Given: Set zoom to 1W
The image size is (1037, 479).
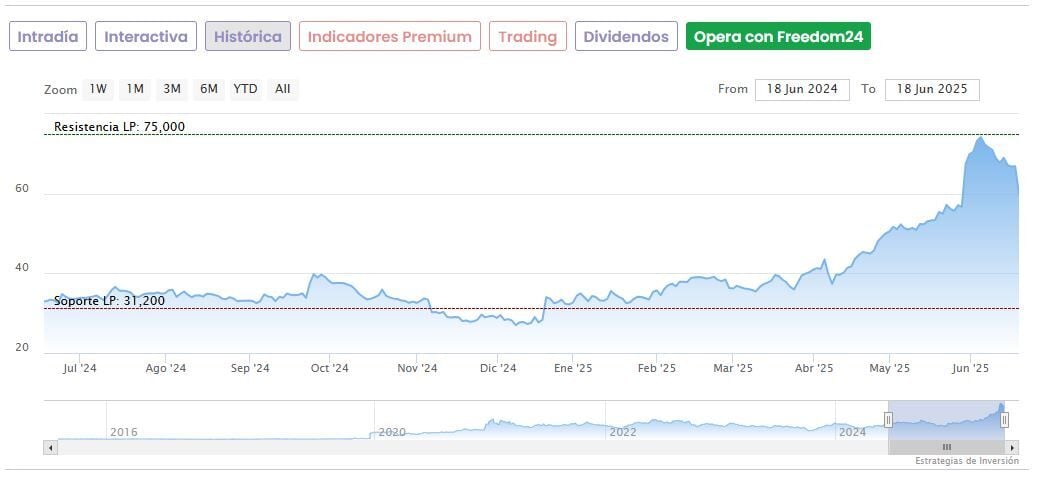Looking at the screenshot, I should coord(98,89).
